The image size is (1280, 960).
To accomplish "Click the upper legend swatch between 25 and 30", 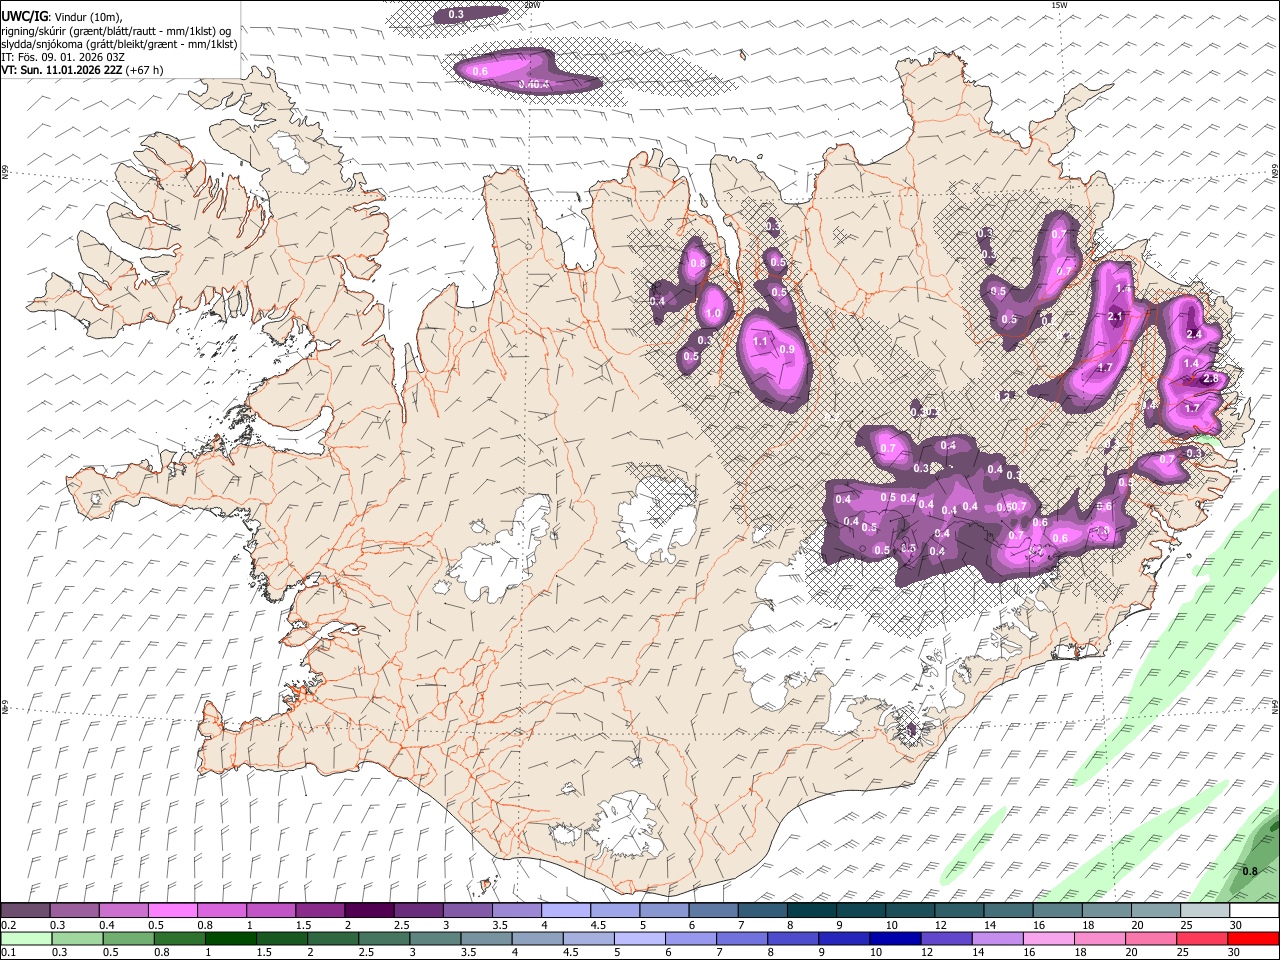I will tap(1204, 911).
